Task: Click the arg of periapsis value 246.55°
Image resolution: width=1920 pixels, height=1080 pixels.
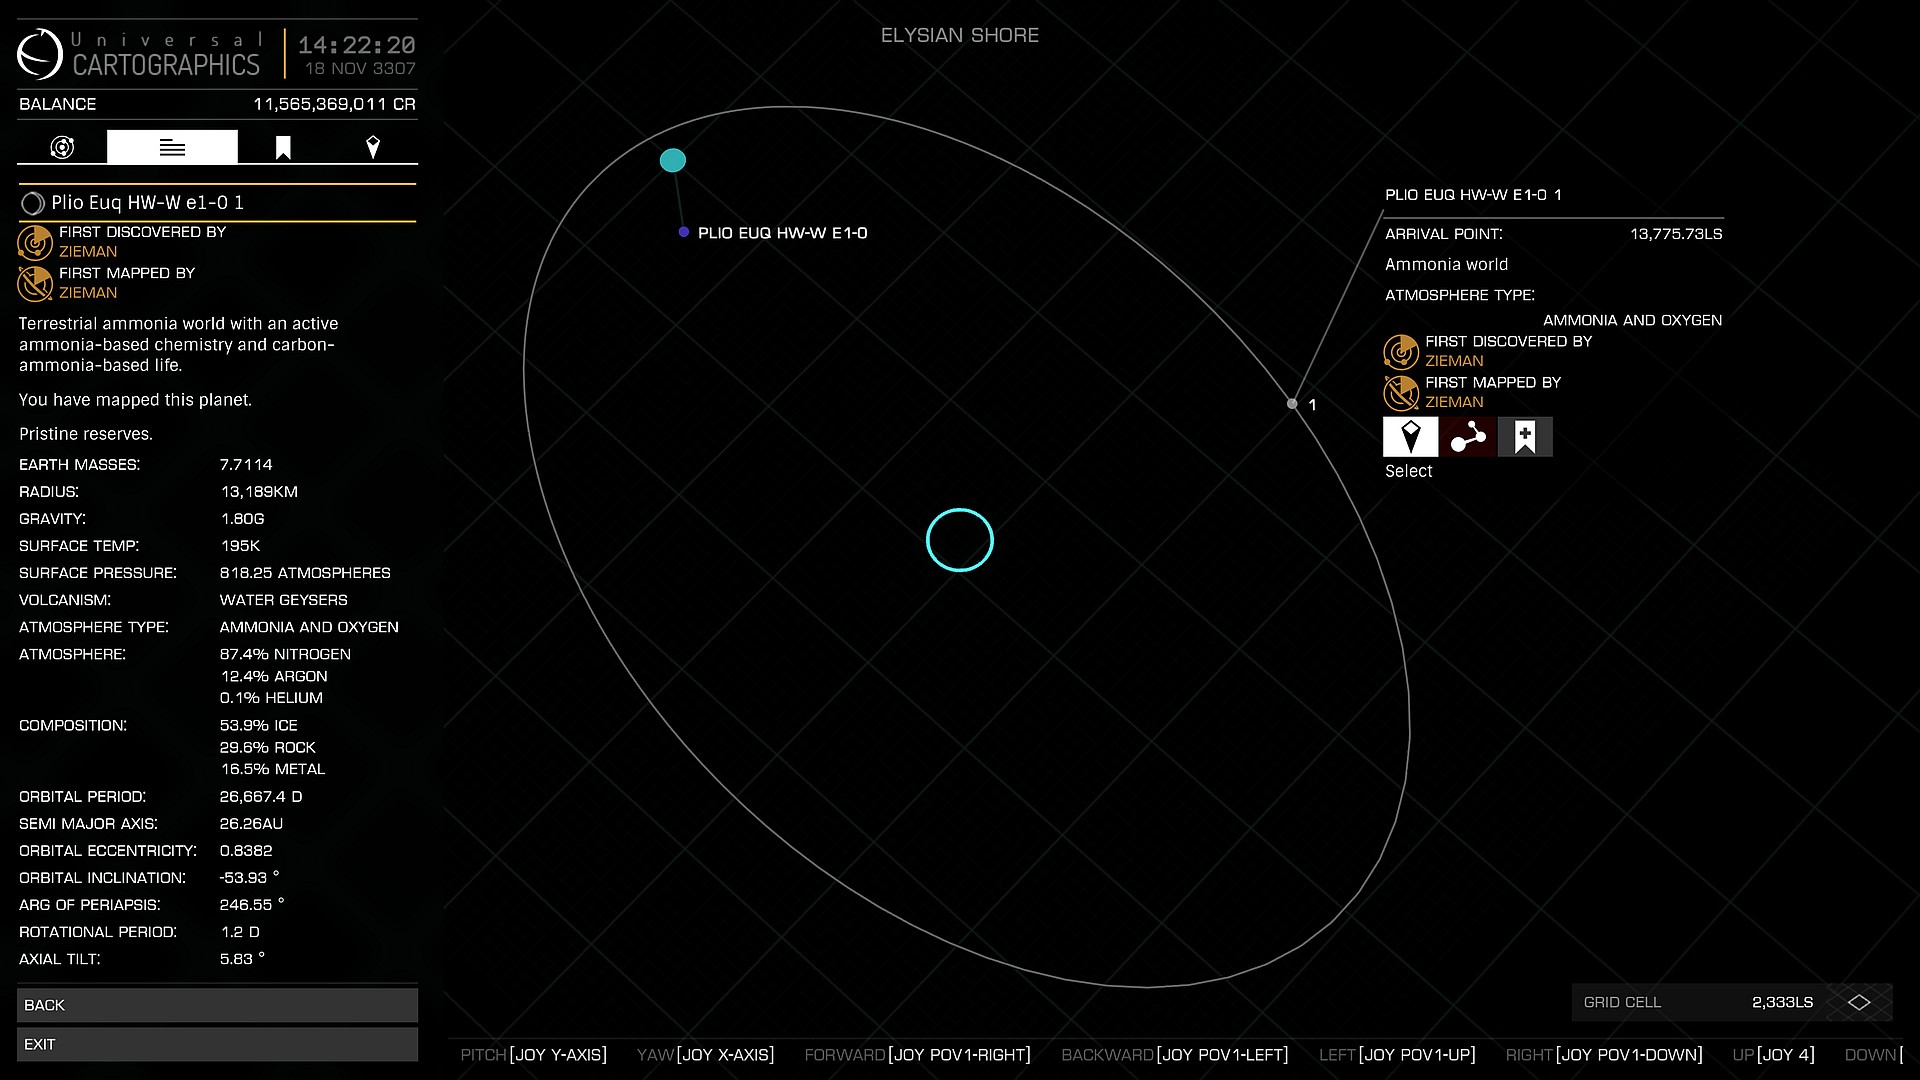Action: coord(252,905)
